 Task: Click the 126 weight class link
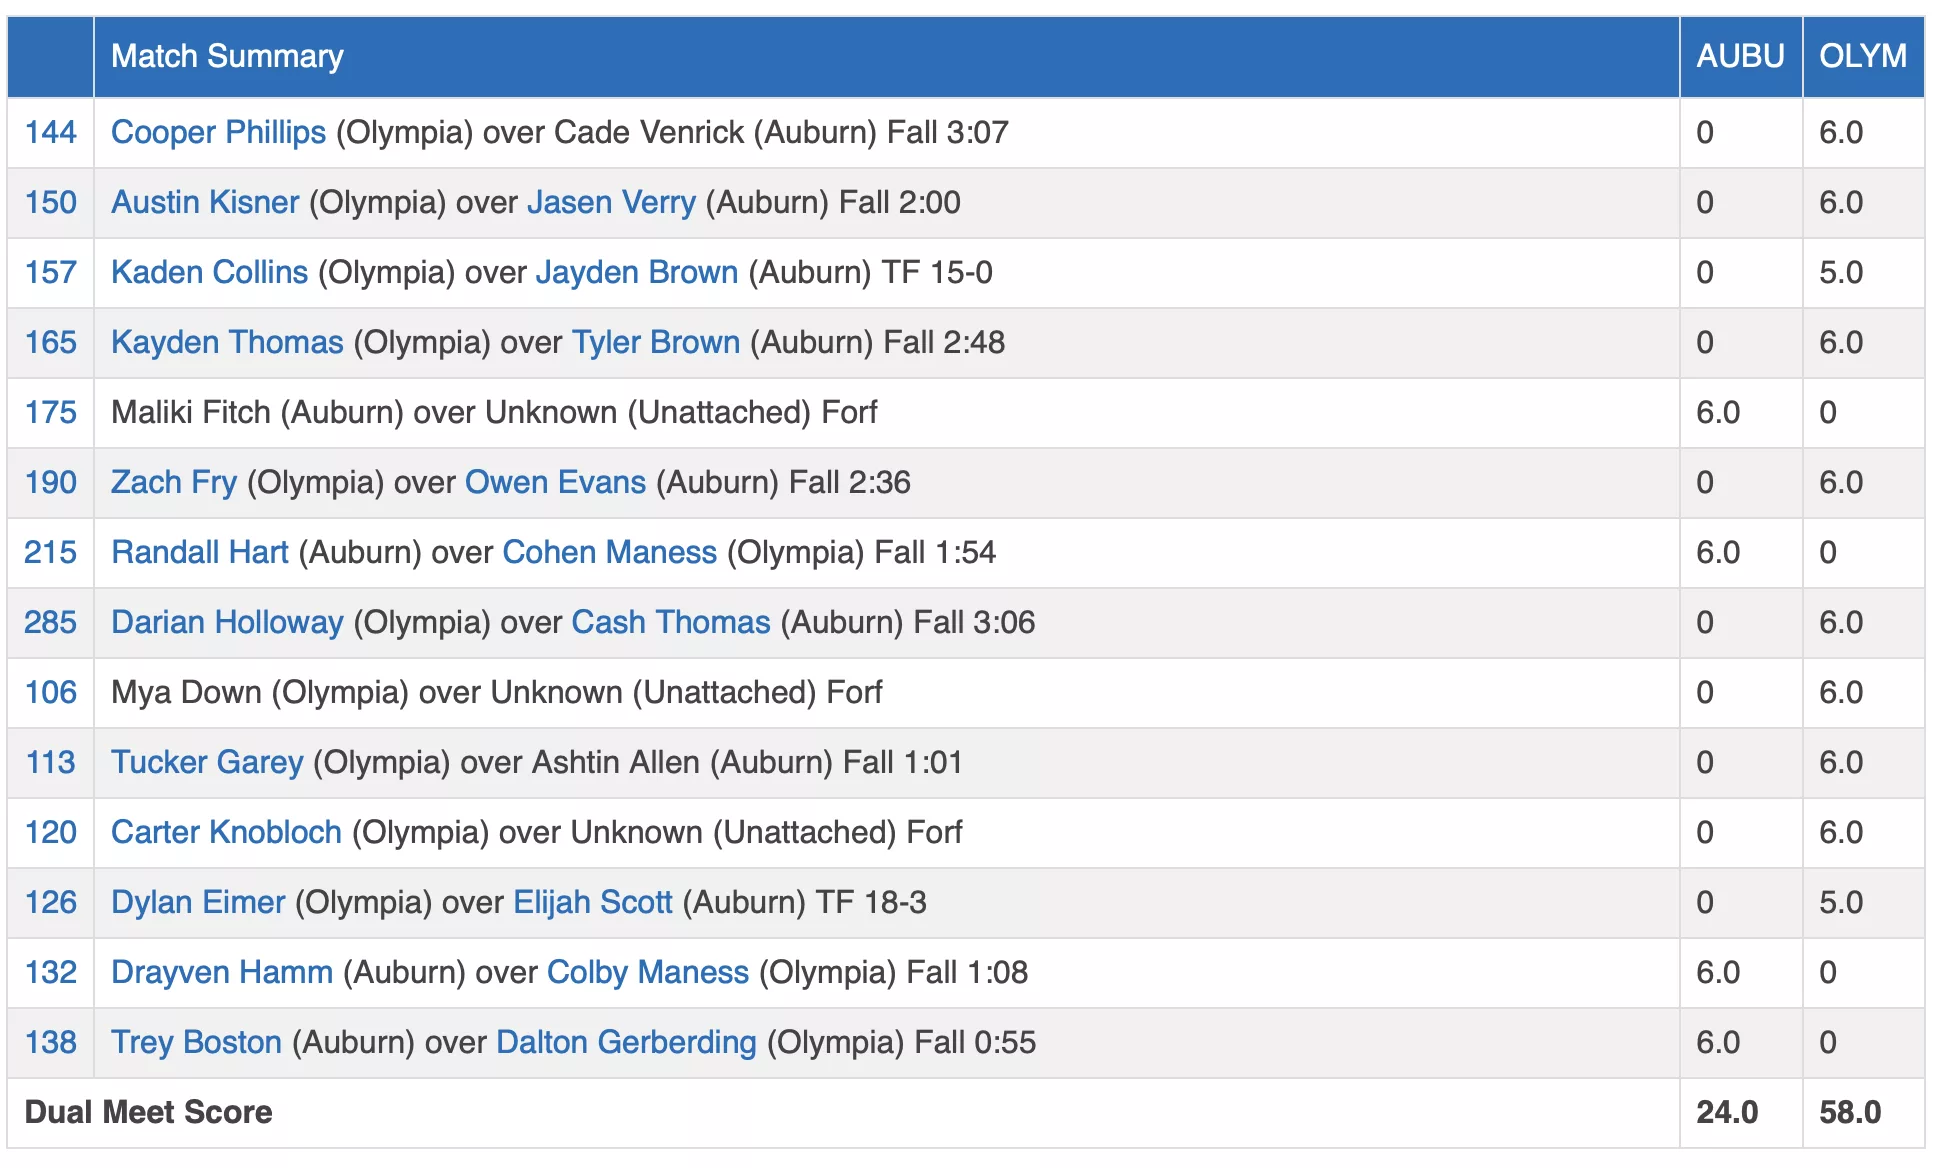coord(50,902)
